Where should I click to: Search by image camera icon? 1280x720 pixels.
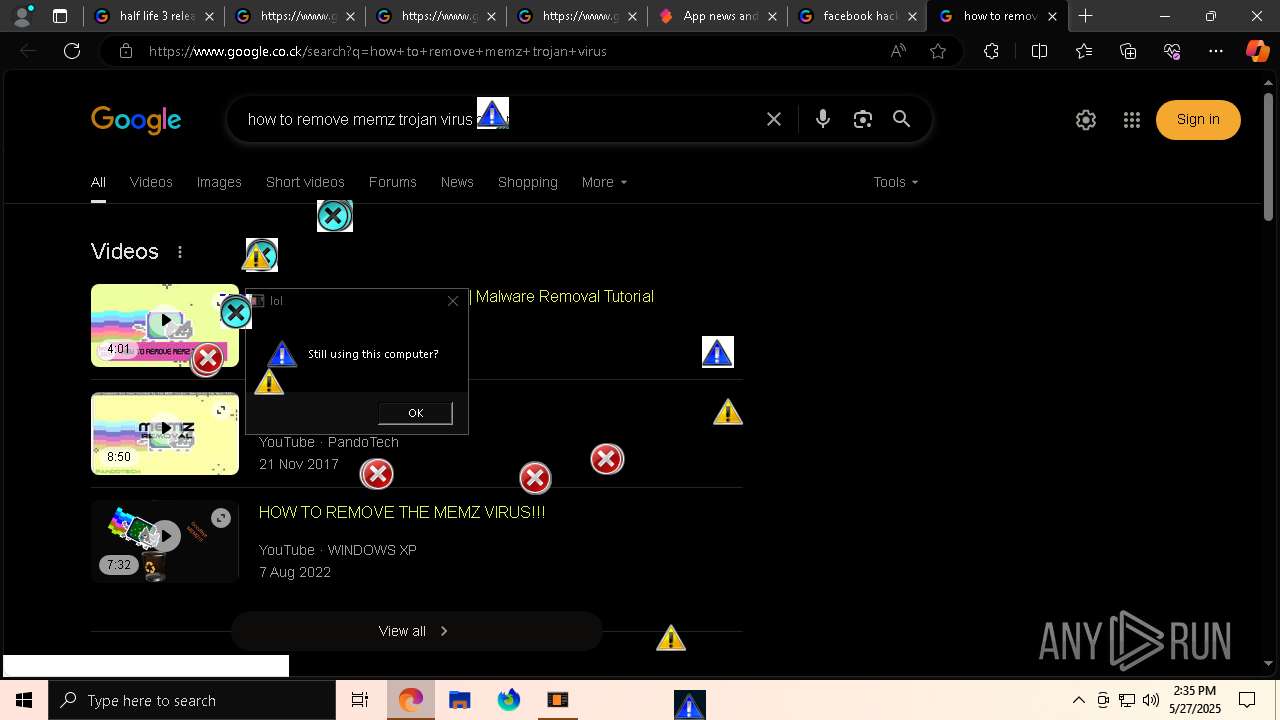tap(863, 119)
